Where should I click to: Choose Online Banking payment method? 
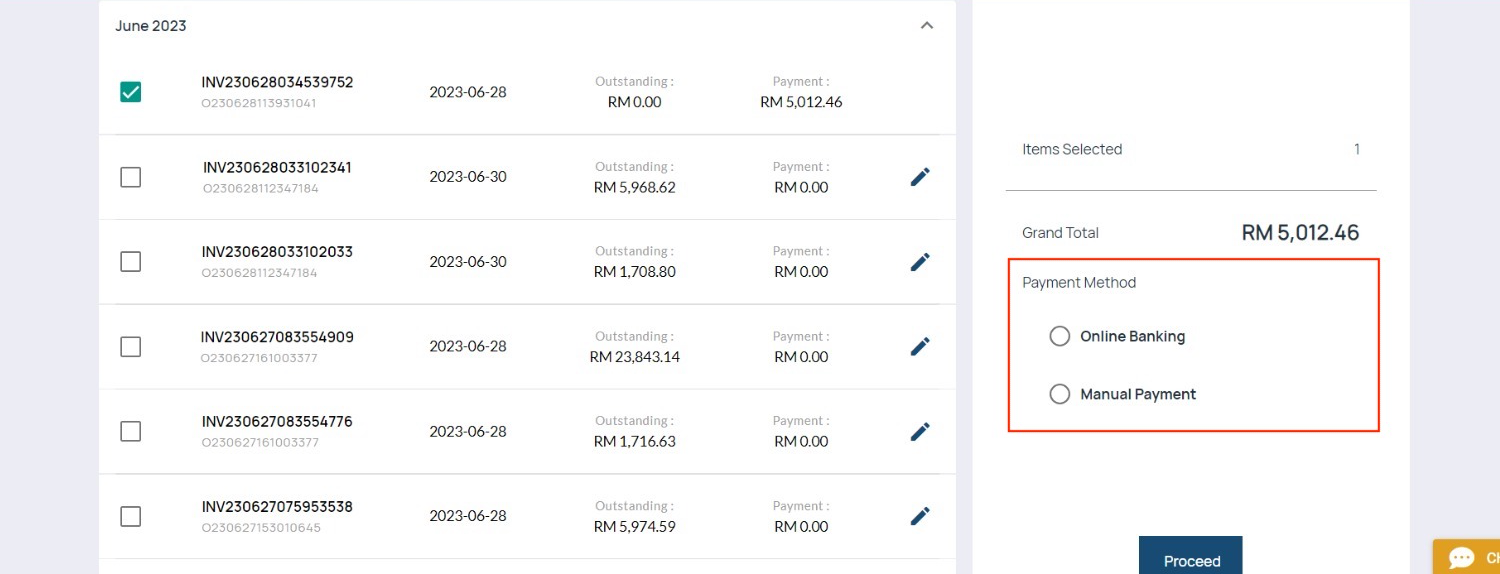click(x=1060, y=336)
